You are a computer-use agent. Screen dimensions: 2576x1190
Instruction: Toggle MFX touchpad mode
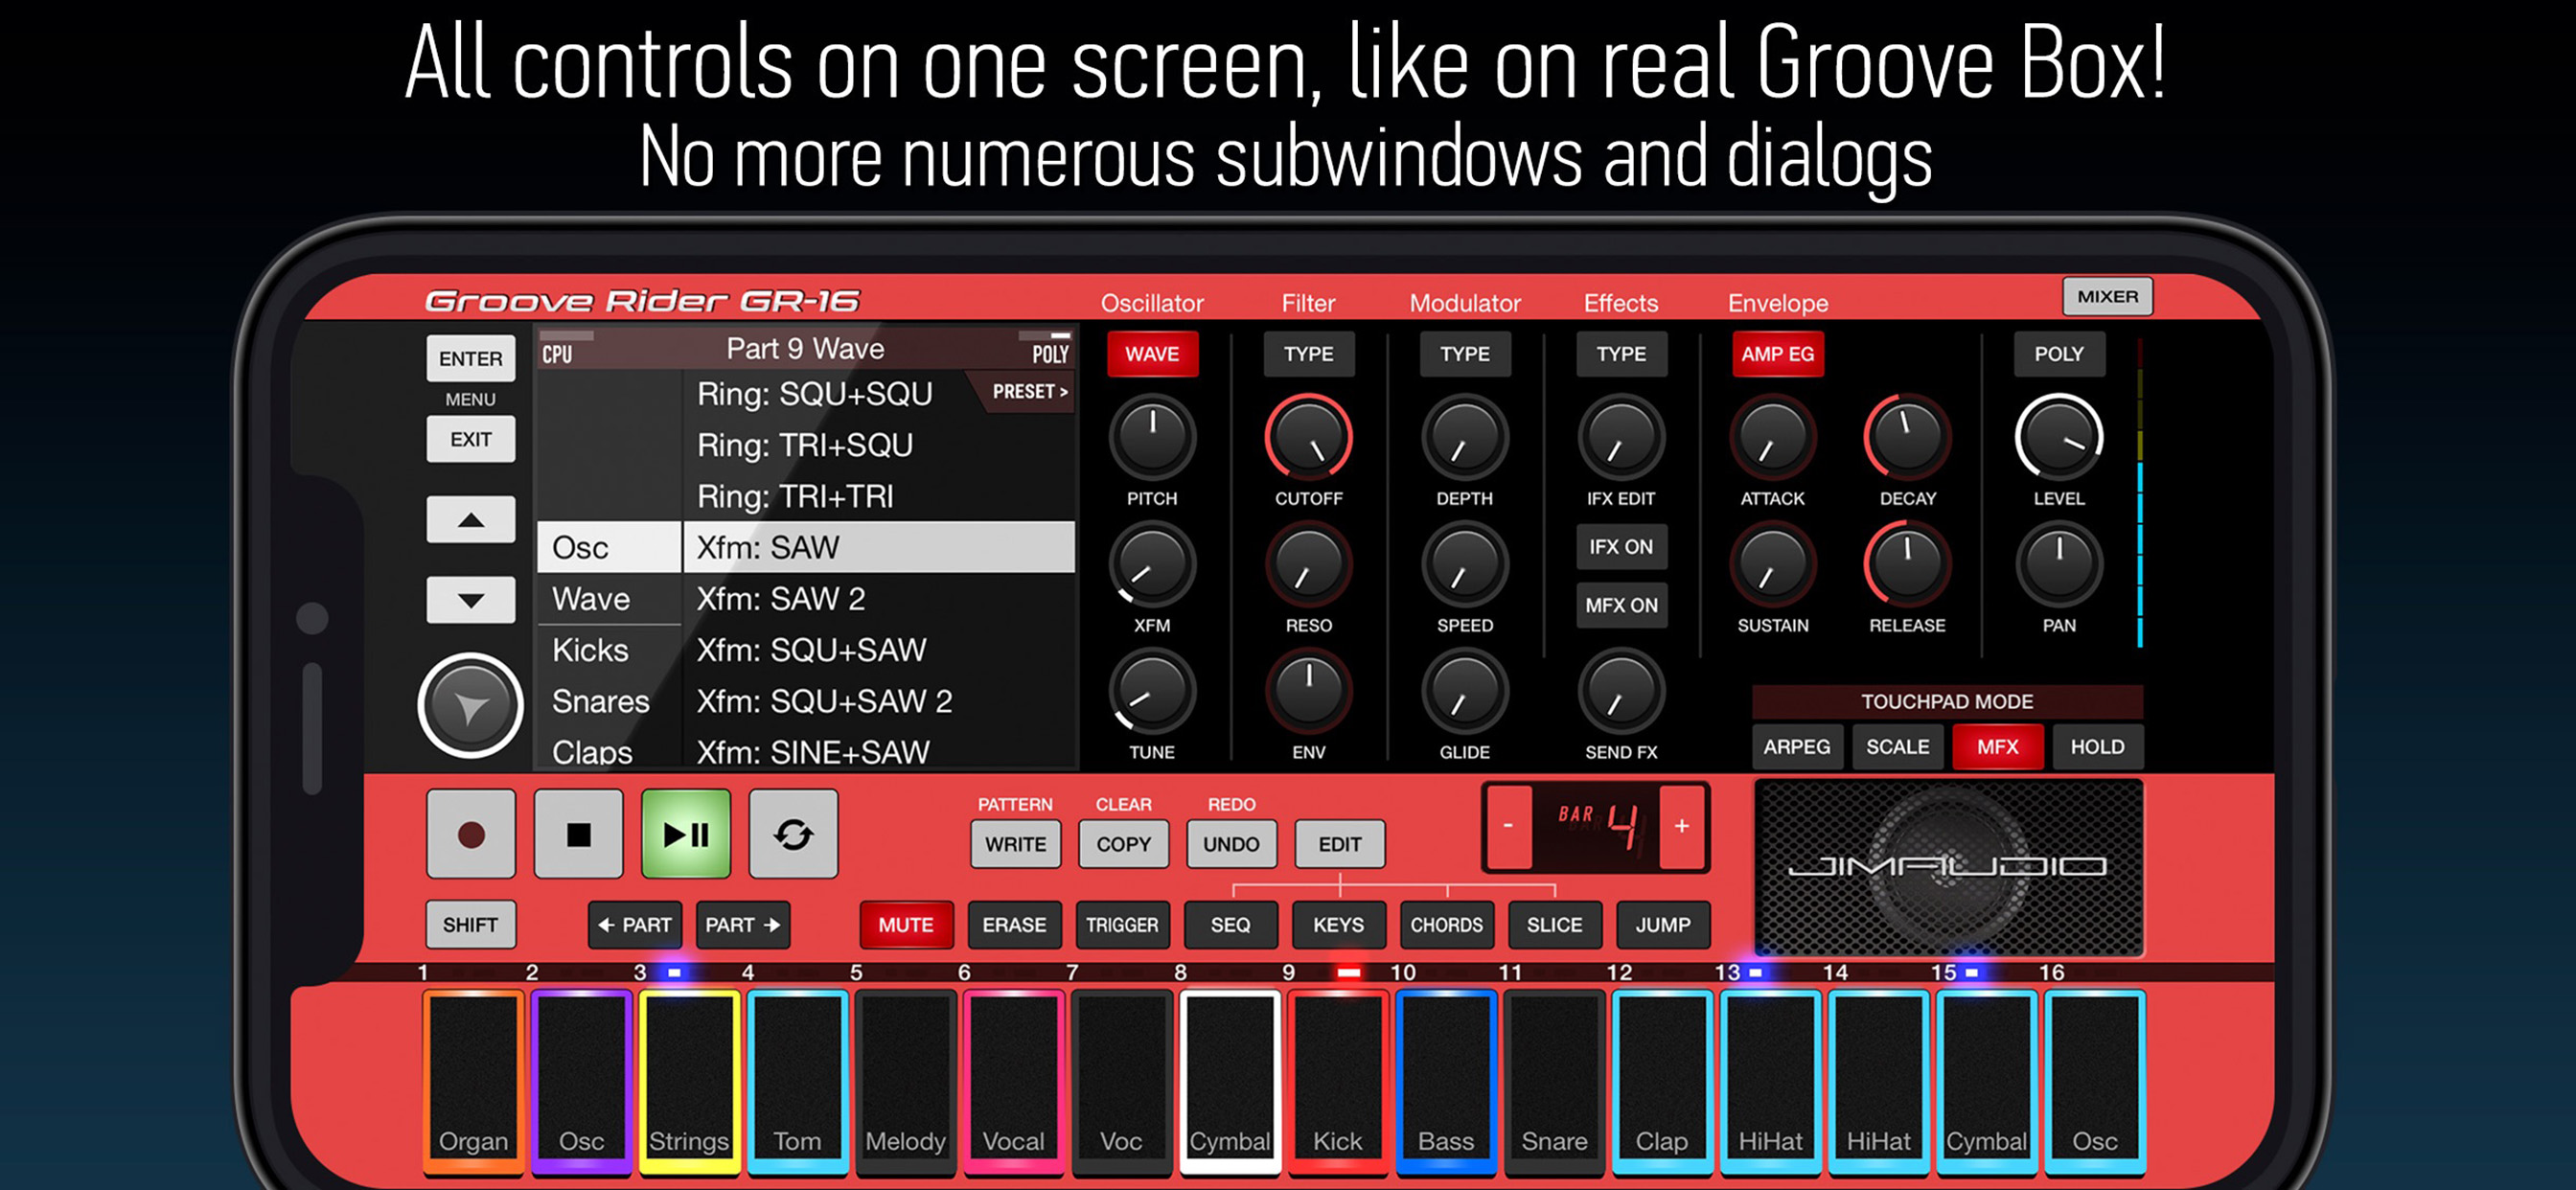point(1997,747)
